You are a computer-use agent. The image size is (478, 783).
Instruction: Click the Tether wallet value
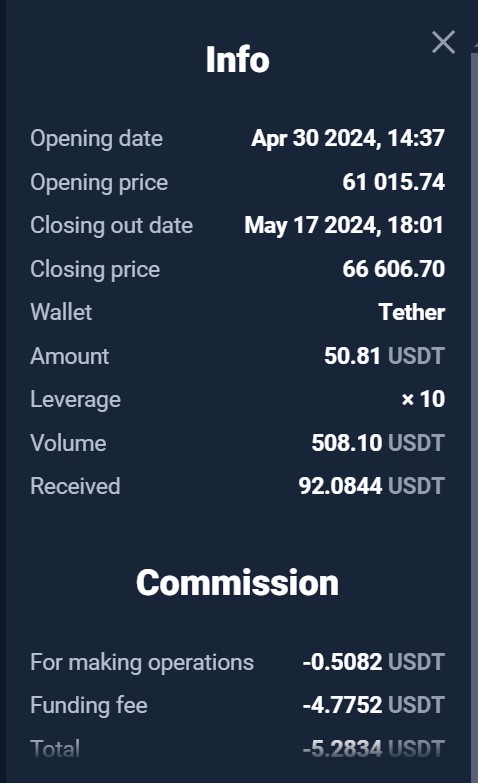tap(412, 312)
